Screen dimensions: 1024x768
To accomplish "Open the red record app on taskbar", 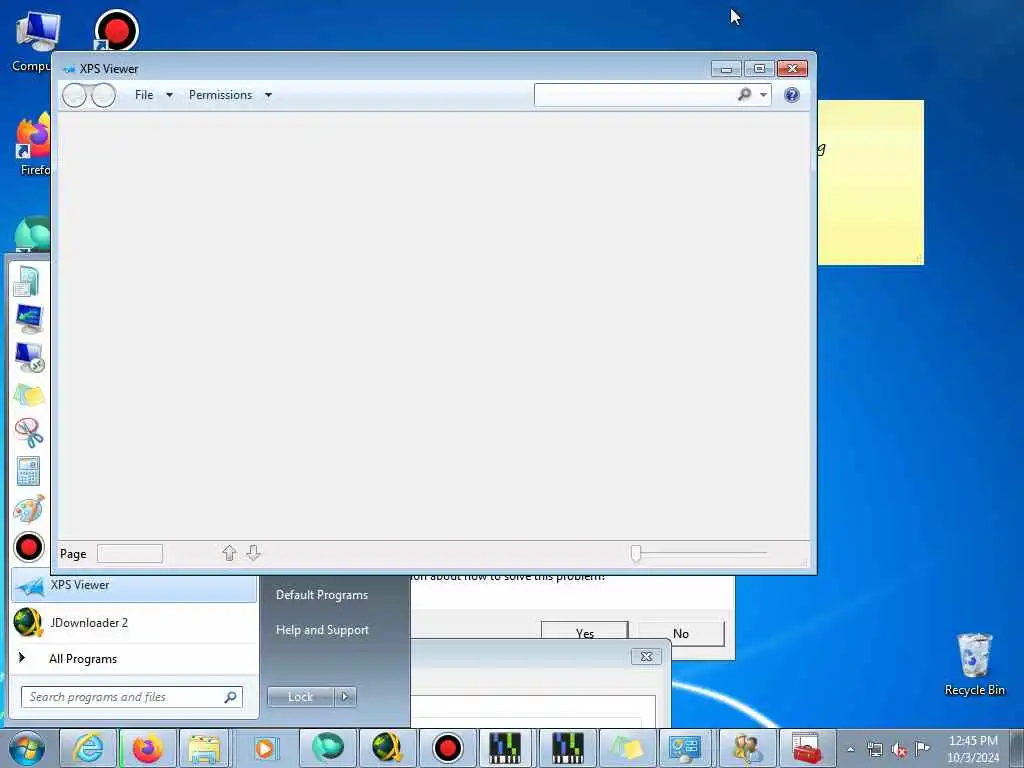I will point(448,748).
